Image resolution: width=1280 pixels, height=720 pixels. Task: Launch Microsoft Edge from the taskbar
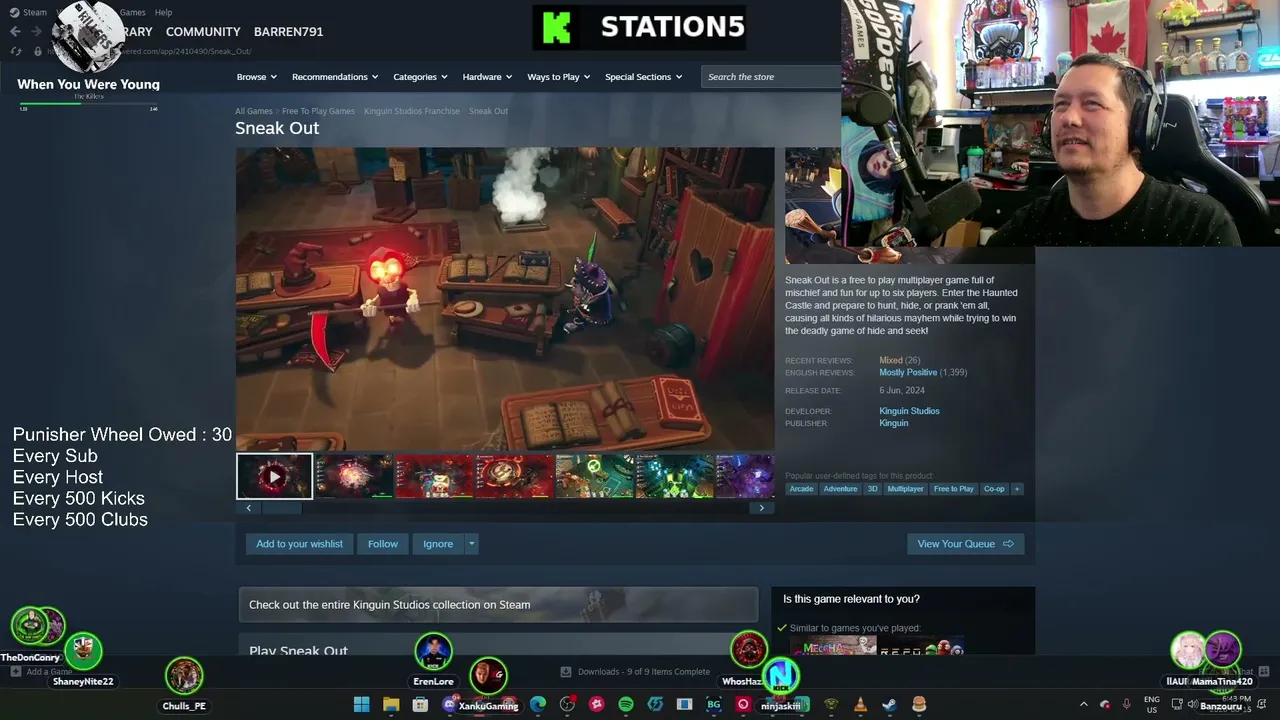pos(538,705)
